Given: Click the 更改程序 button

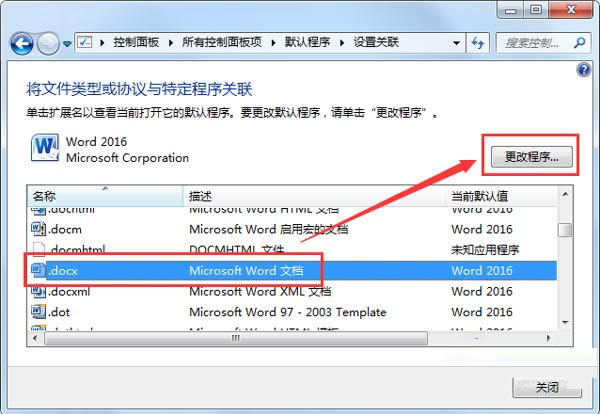Looking at the screenshot, I should click(x=530, y=157).
